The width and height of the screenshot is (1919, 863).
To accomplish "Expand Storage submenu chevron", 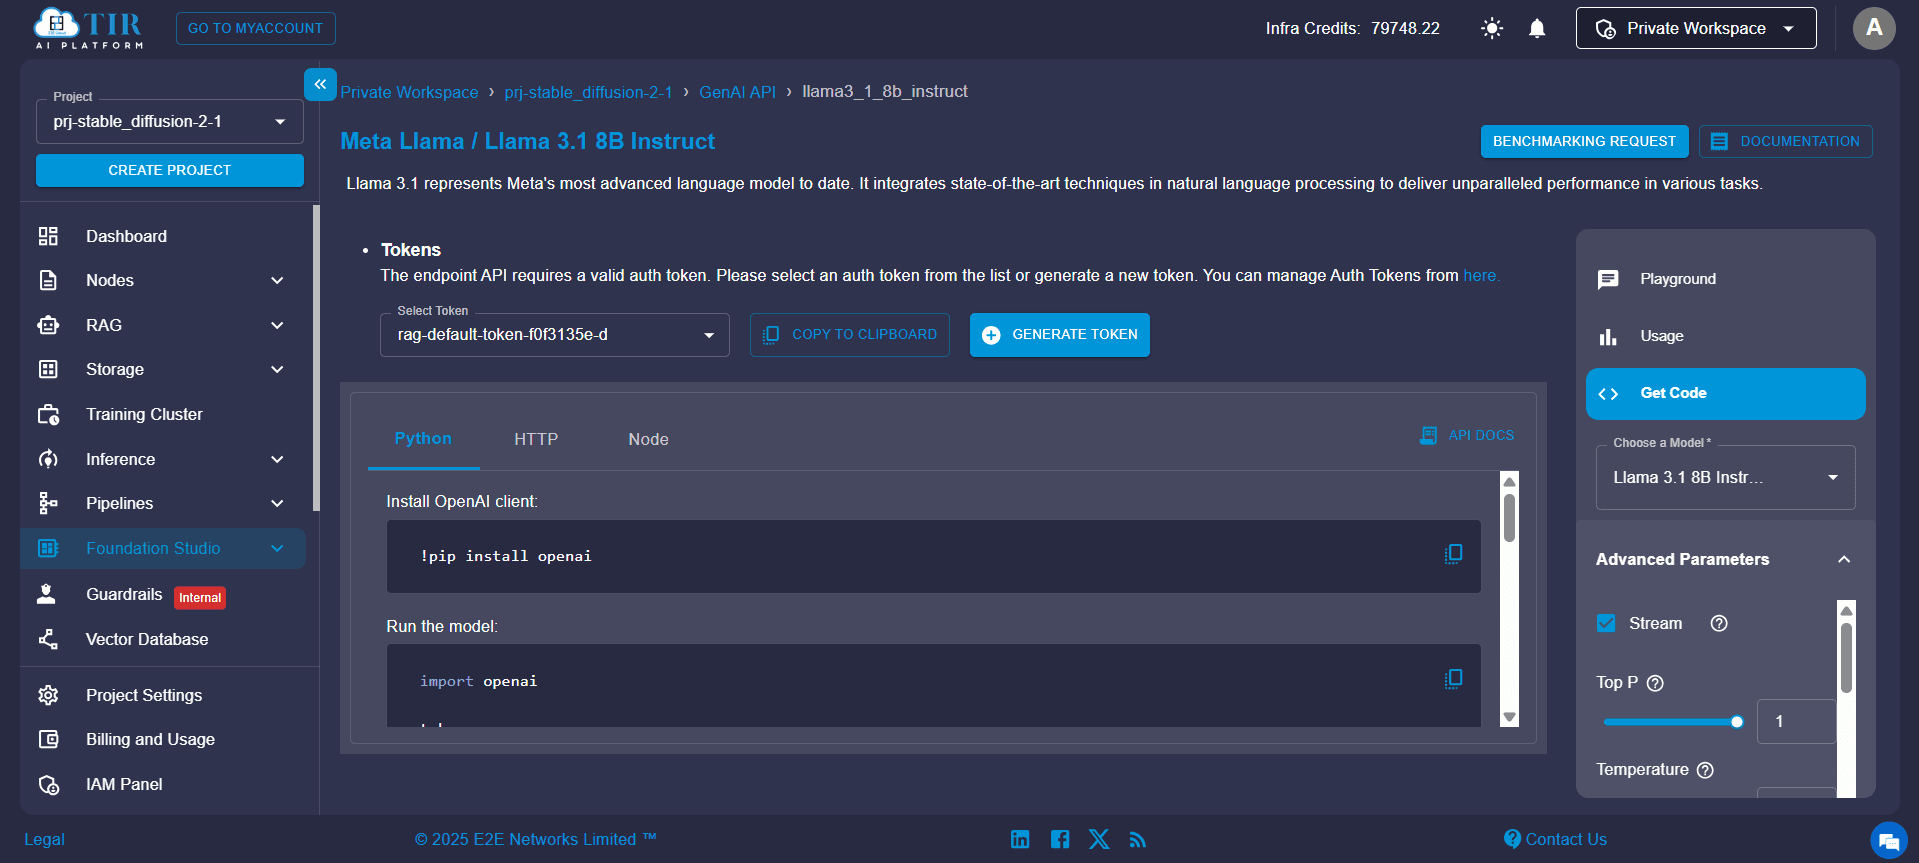I will [x=277, y=370].
